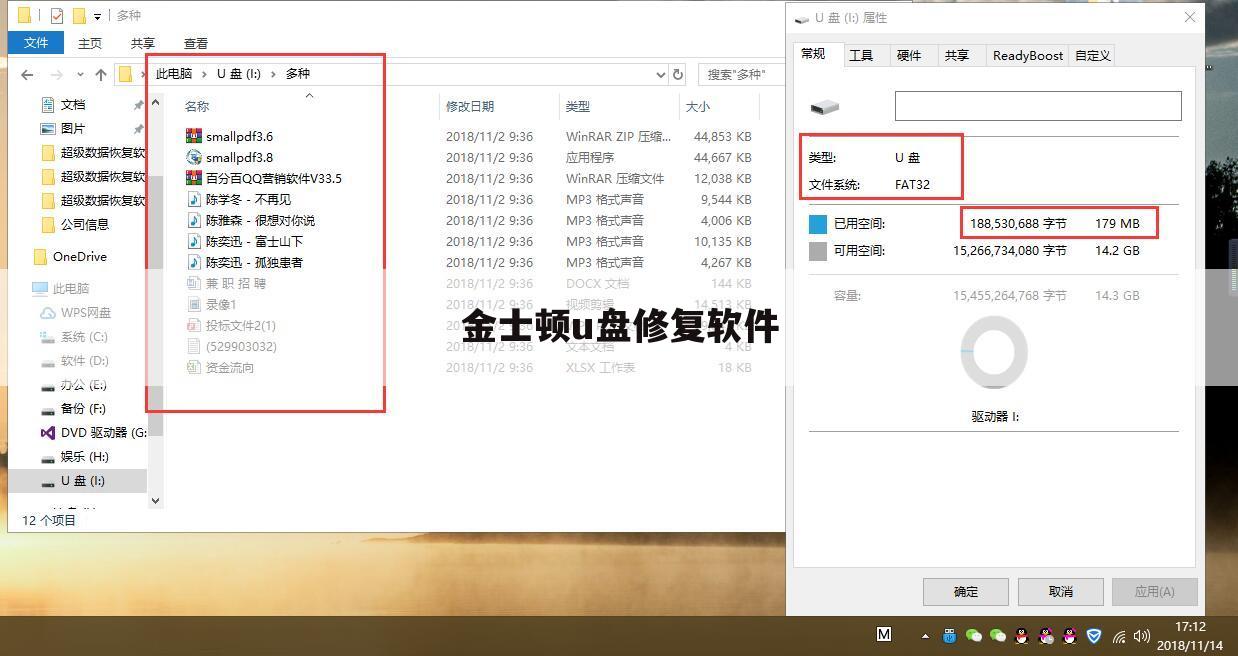Click the 搜索"多种" search box
Image resolution: width=1238 pixels, height=656 pixels.
point(740,74)
